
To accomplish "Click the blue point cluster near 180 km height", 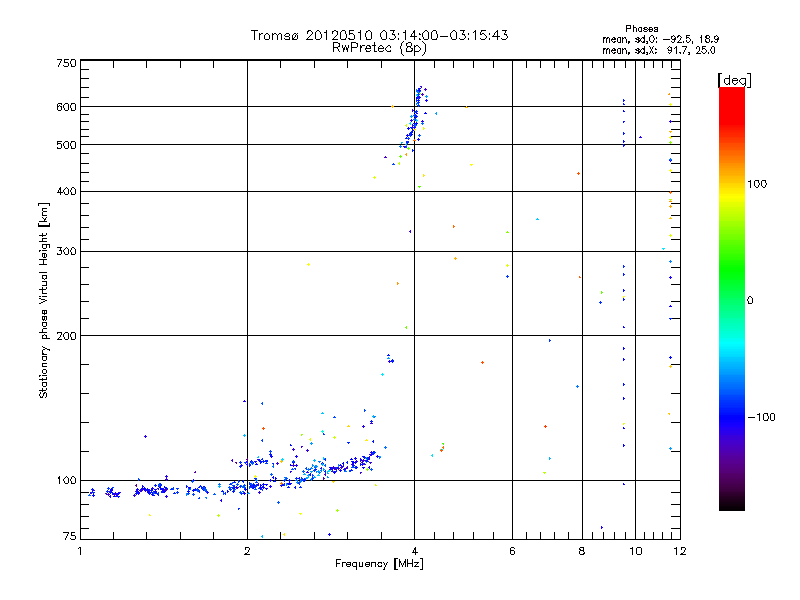I will pyautogui.click(x=390, y=359).
